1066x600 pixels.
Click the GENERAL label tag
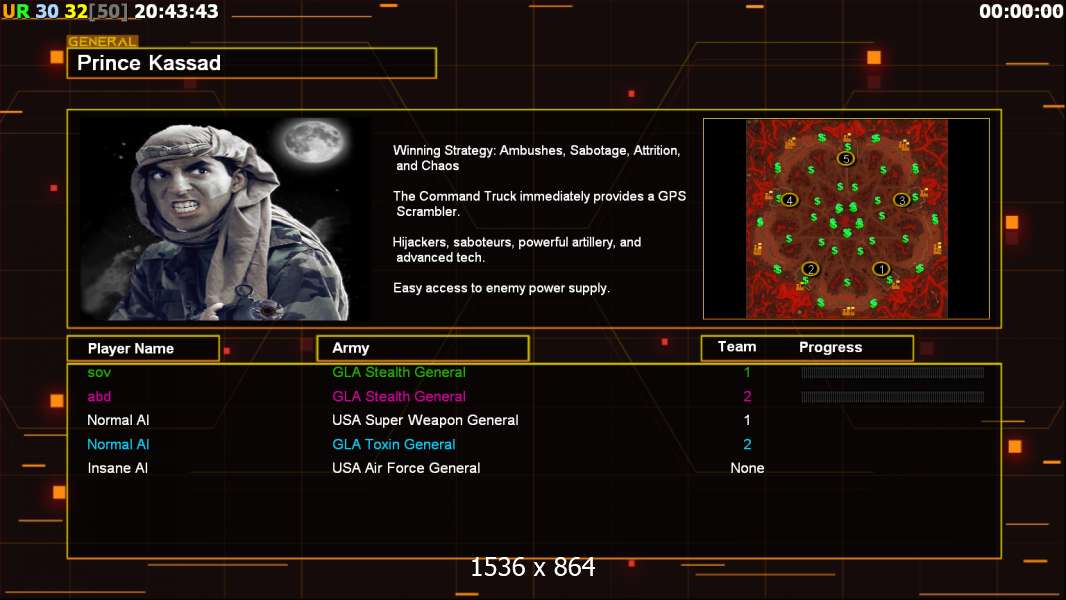103,41
